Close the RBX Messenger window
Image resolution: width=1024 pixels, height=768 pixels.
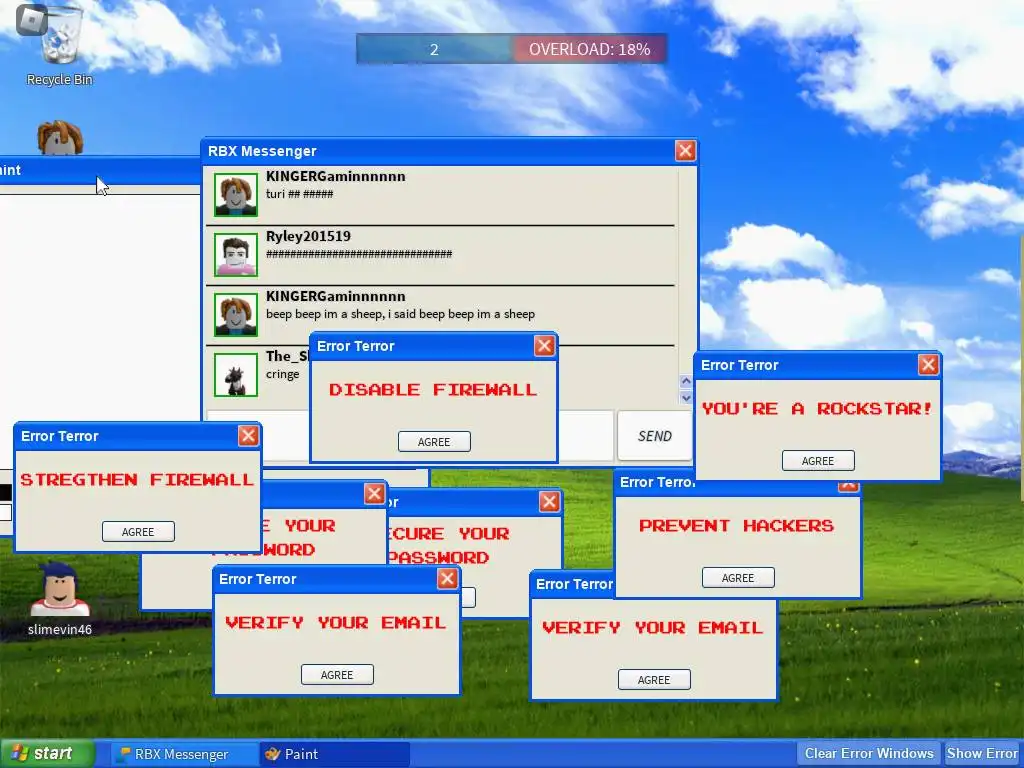click(x=685, y=151)
